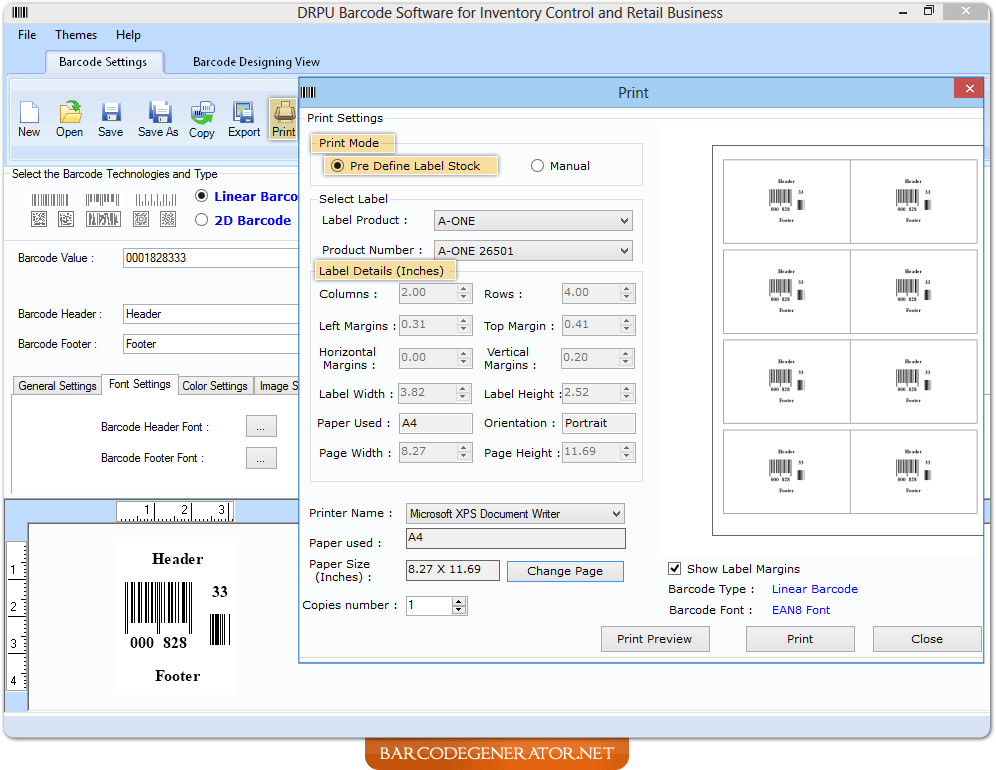The image size is (996, 770).
Task: Open the Label Product dropdown showing A-ONE
Action: coord(626,220)
